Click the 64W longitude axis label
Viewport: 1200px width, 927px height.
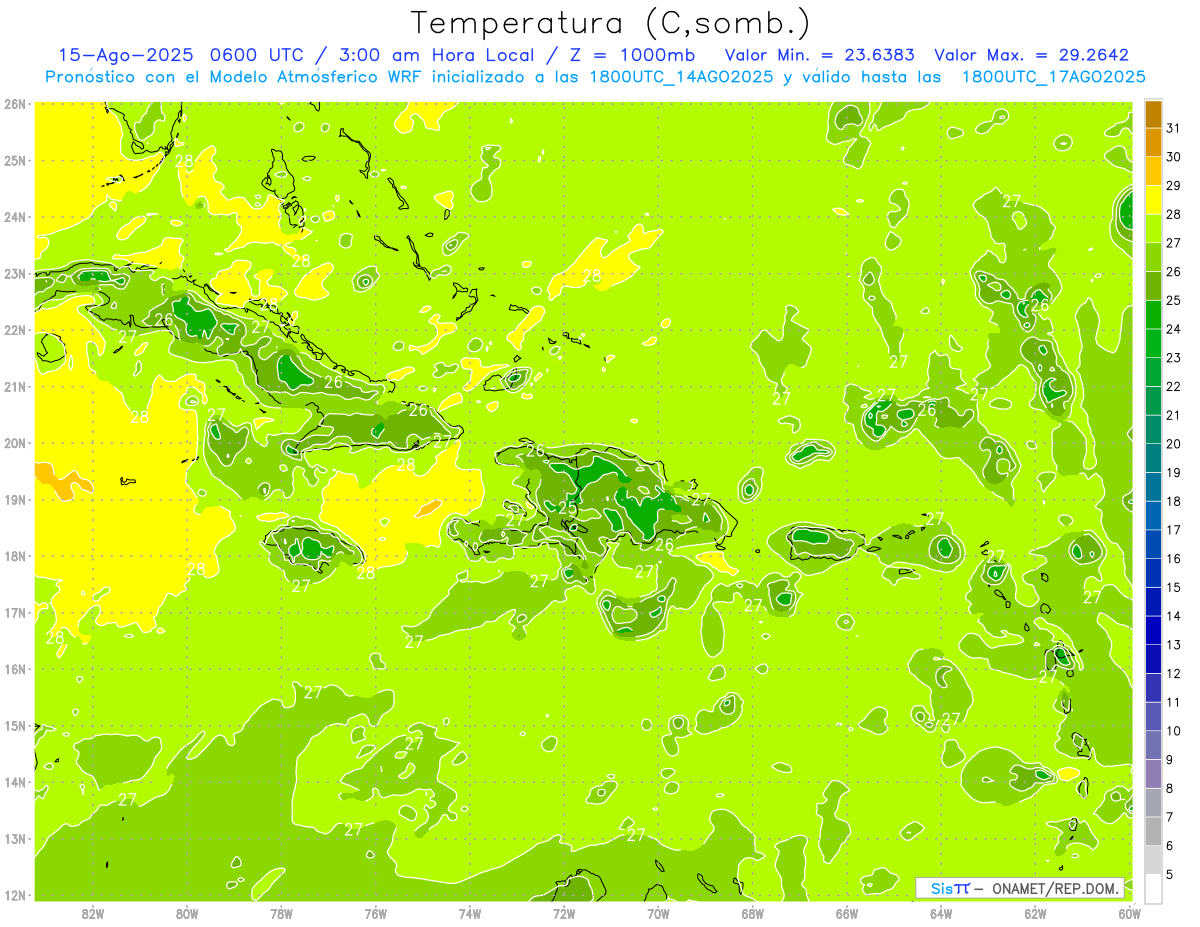[x=941, y=913]
